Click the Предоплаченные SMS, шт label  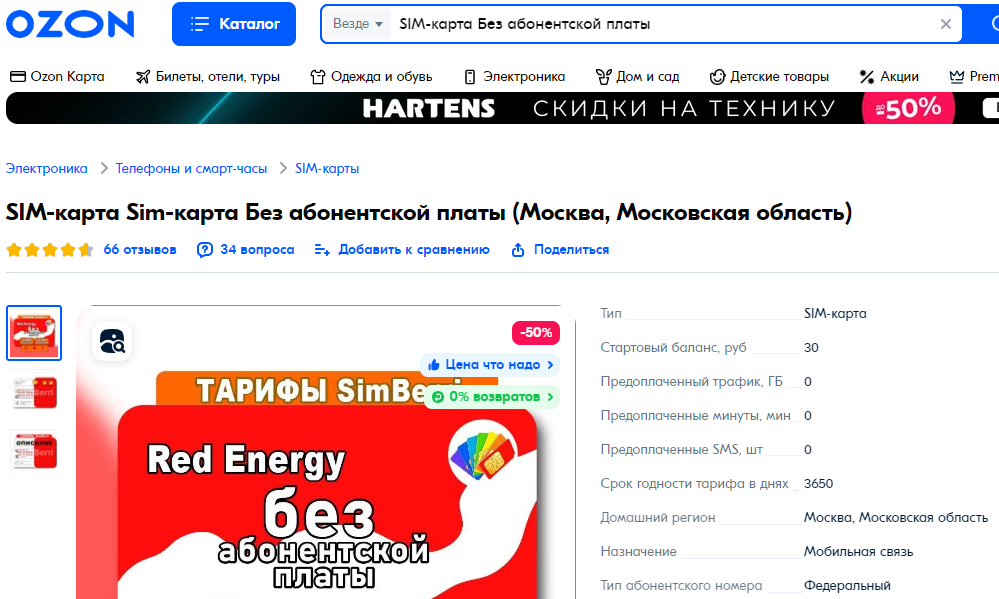click(681, 449)
